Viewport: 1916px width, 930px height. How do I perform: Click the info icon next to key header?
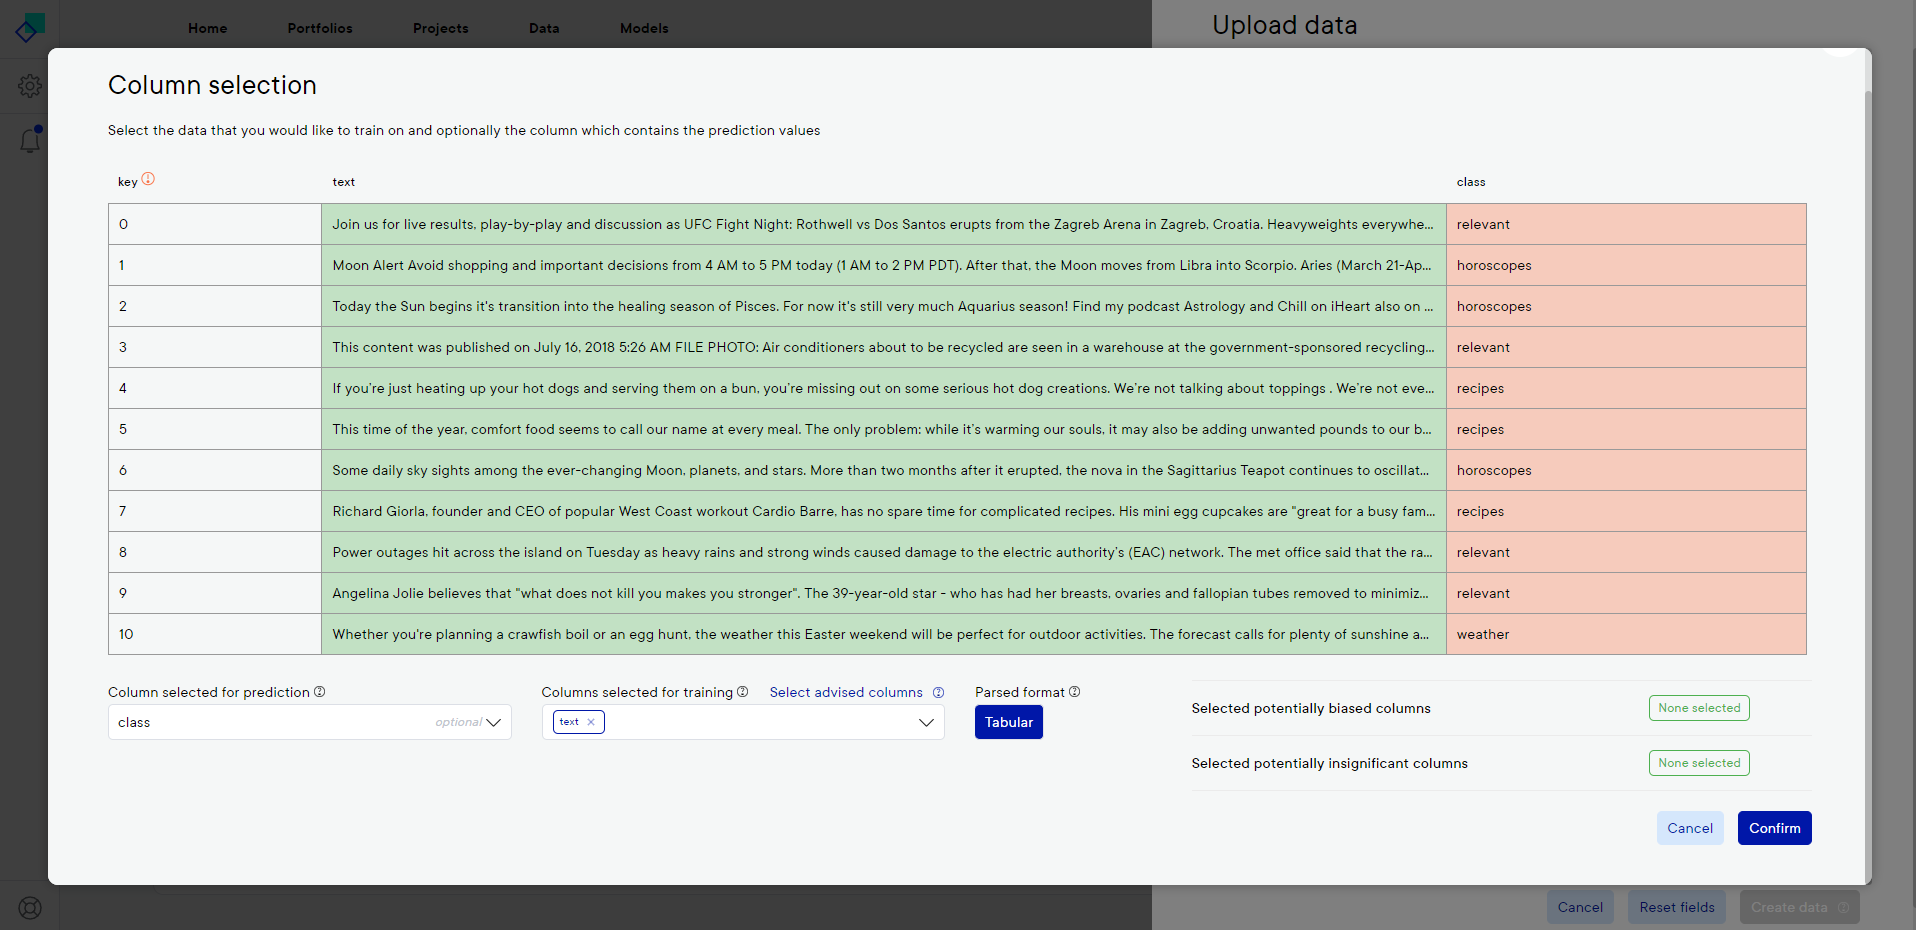(x=148, y=179)
